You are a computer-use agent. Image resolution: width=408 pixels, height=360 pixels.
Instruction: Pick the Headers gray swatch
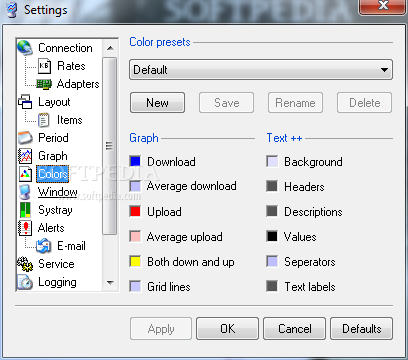click(x=272, y=186)
